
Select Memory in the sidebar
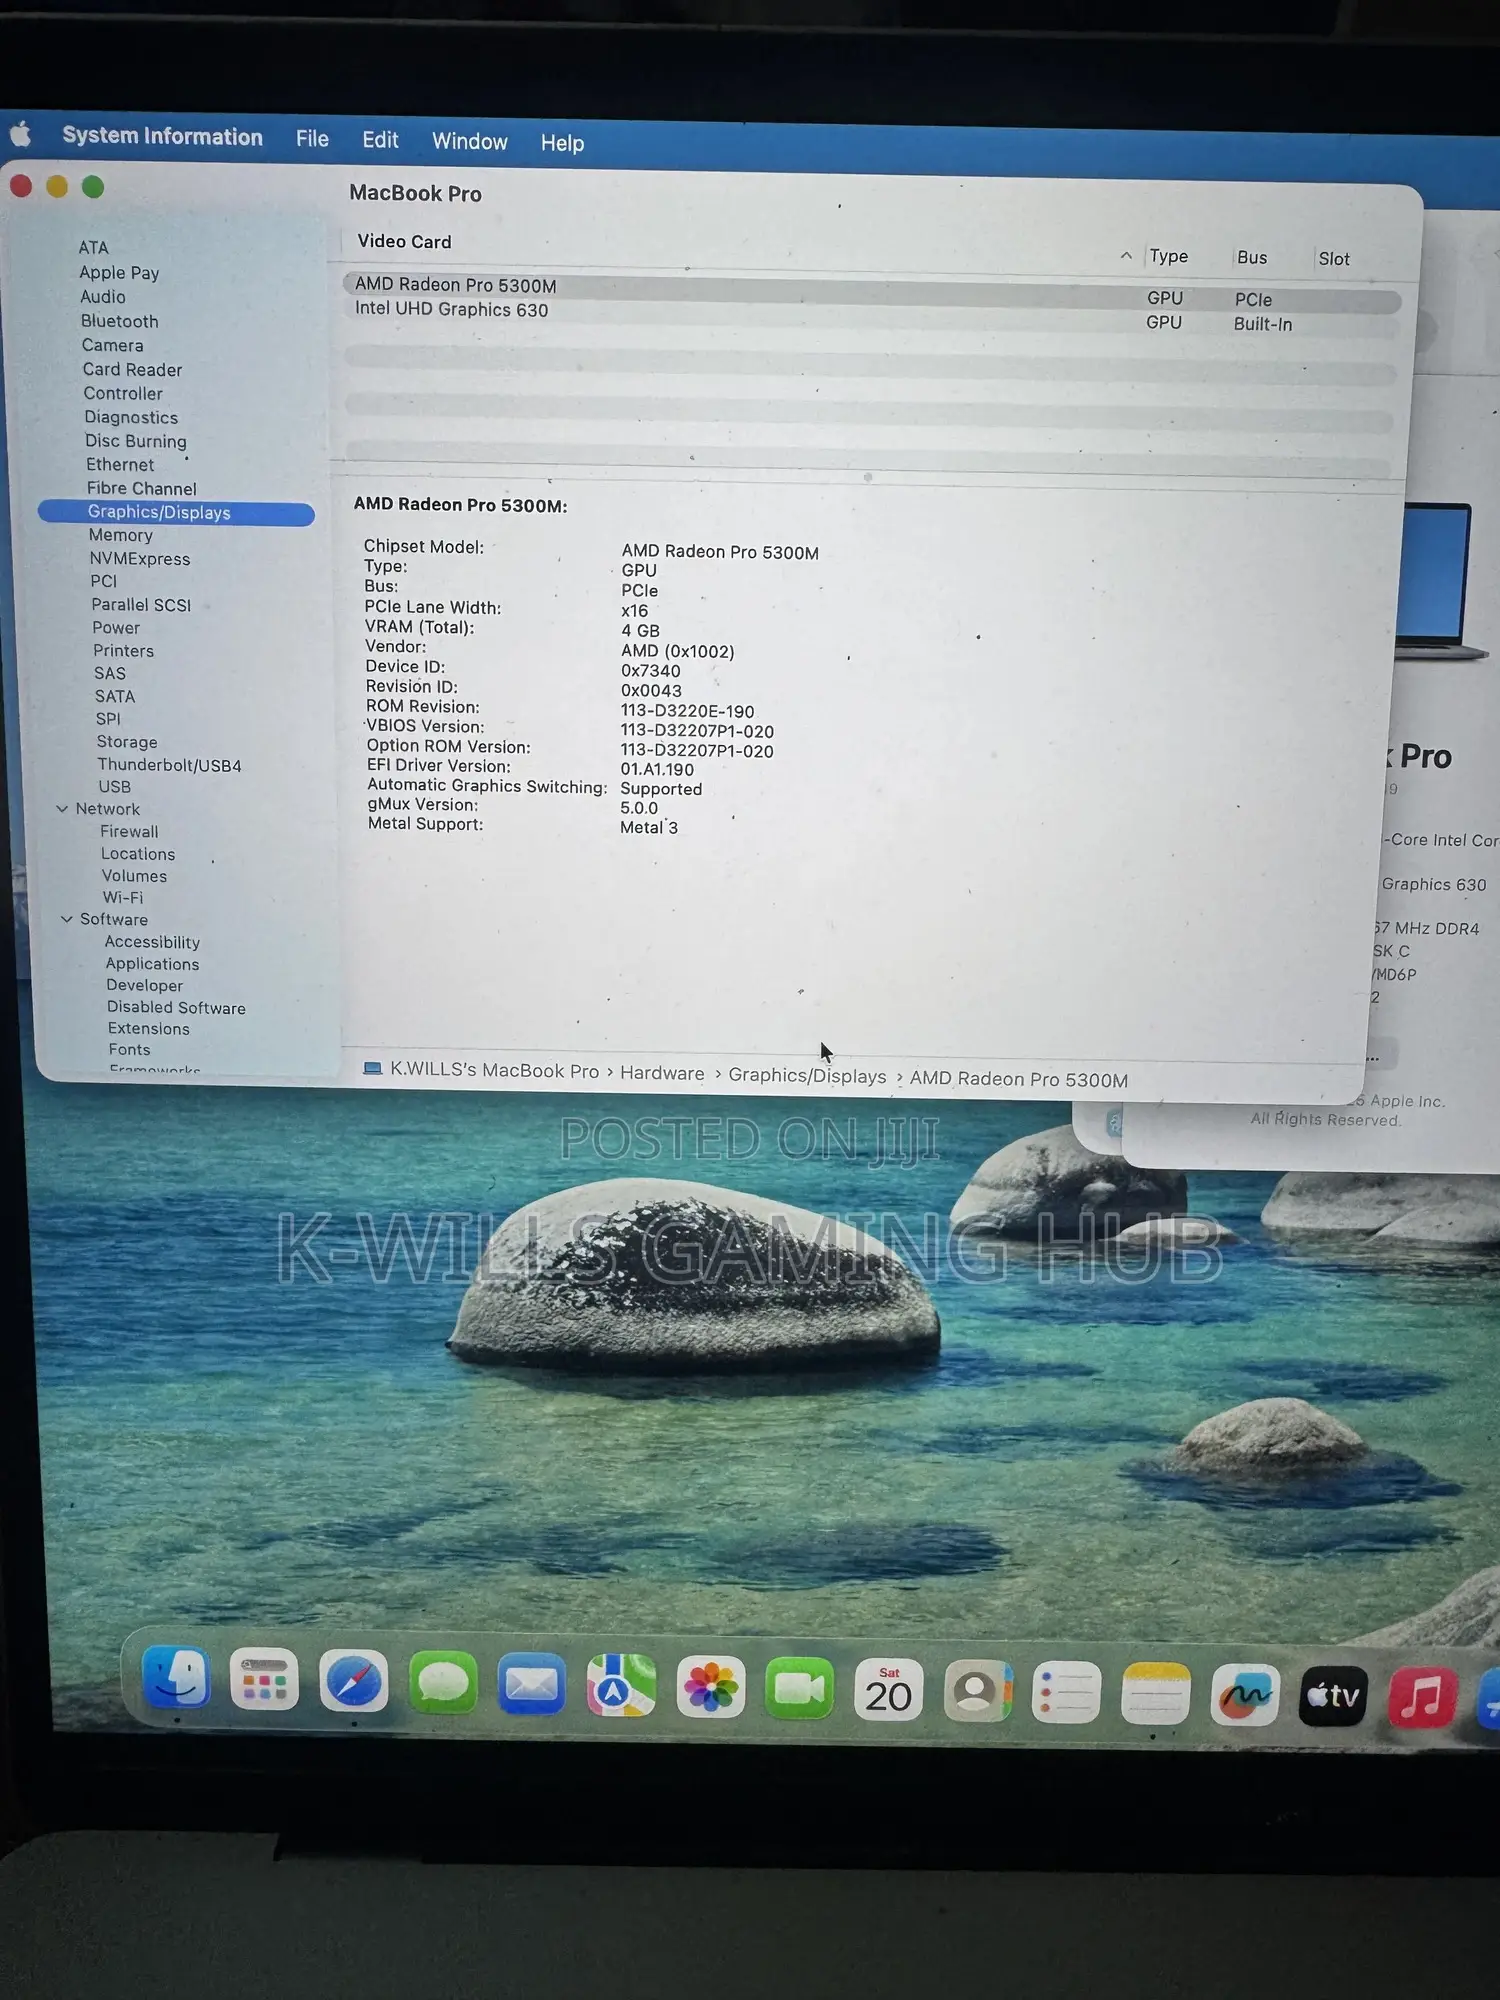(x=120, y=535)
